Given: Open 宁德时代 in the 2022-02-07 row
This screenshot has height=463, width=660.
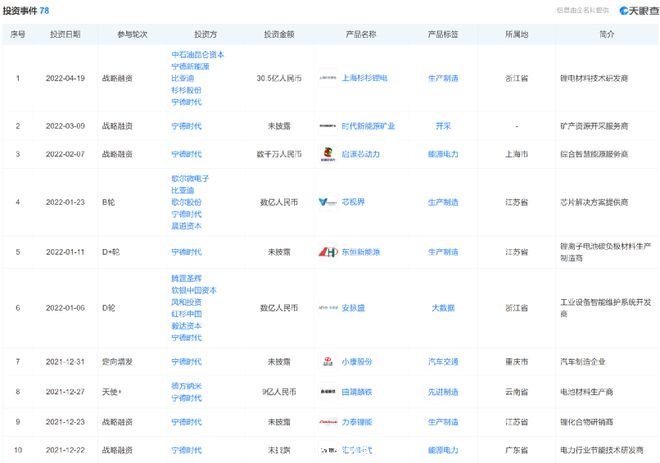Looking at the screenshot, I should (186, 154).
